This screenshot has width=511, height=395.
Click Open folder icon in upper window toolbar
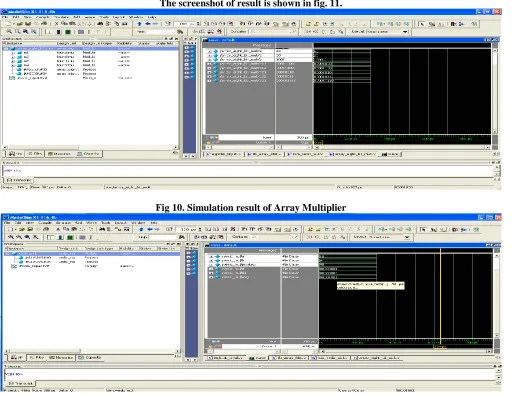pos(20,24)
